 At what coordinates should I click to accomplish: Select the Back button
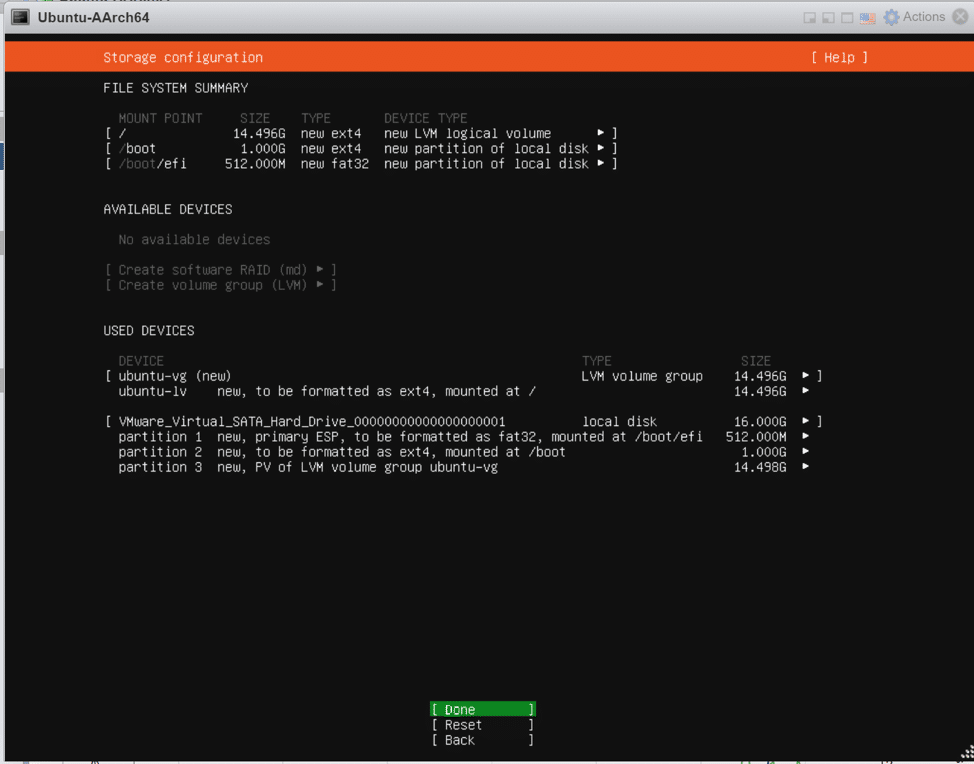point(483,740)
